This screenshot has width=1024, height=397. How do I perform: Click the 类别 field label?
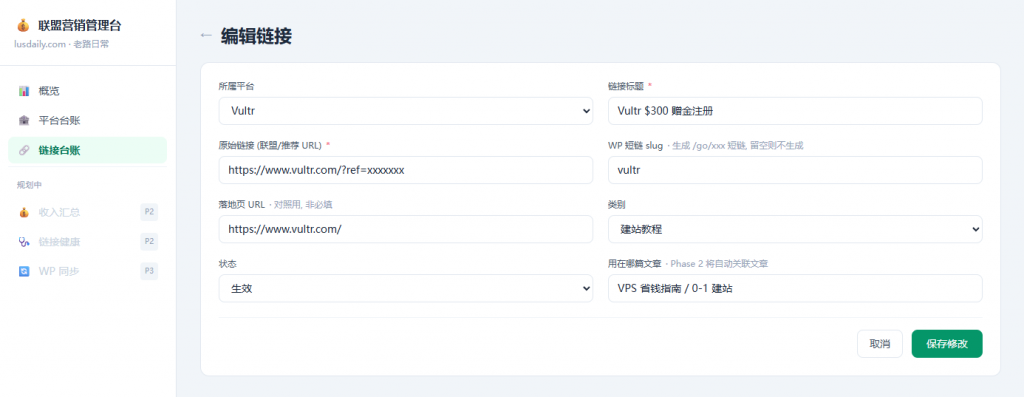pyautogui.click(x=616, y=204)
